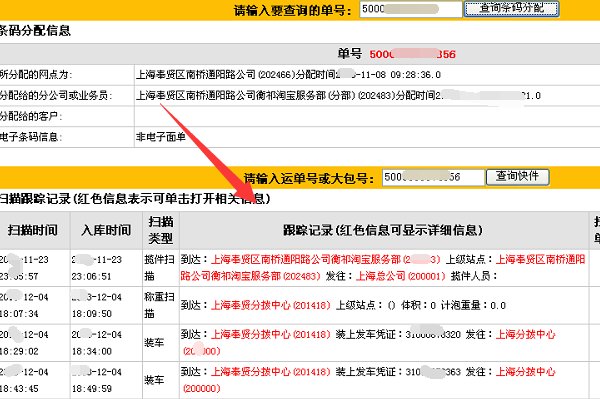Click the 揽件扫描 scan type cell
This screenshot has height=399, width=600.
(x=160, y=267)
